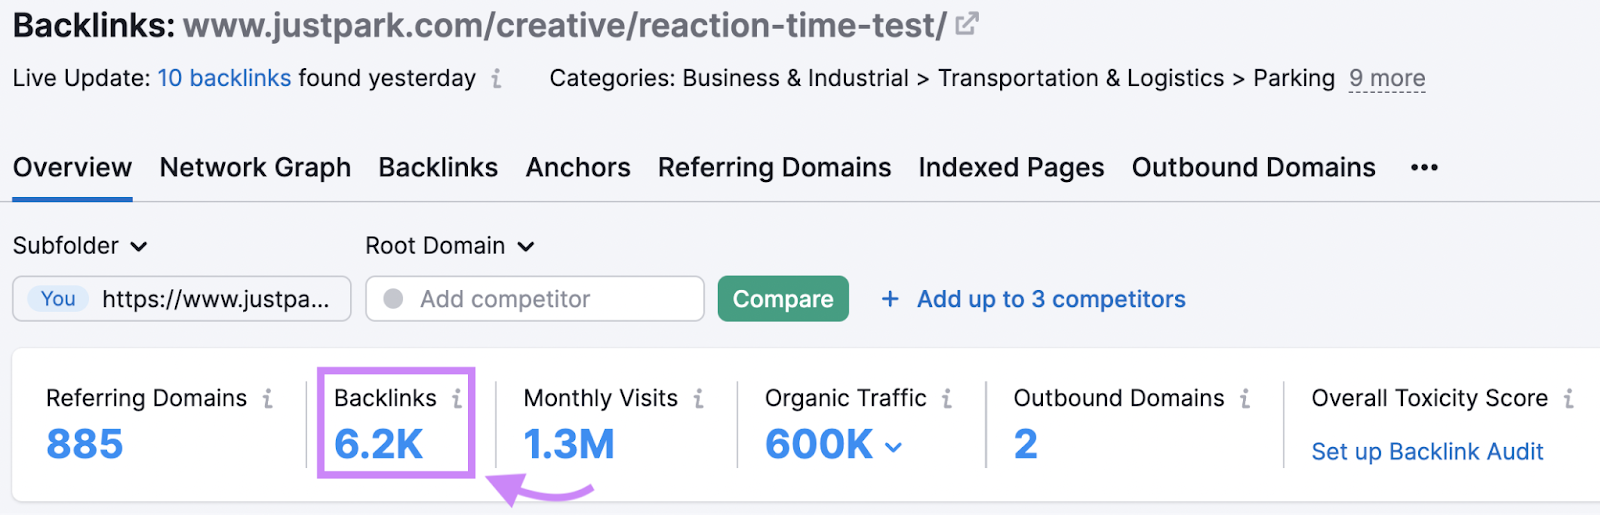Click info icon beside Overall Toxicity Score
This screenshot has width=1600, height=515.
[x=1569, y=399]
